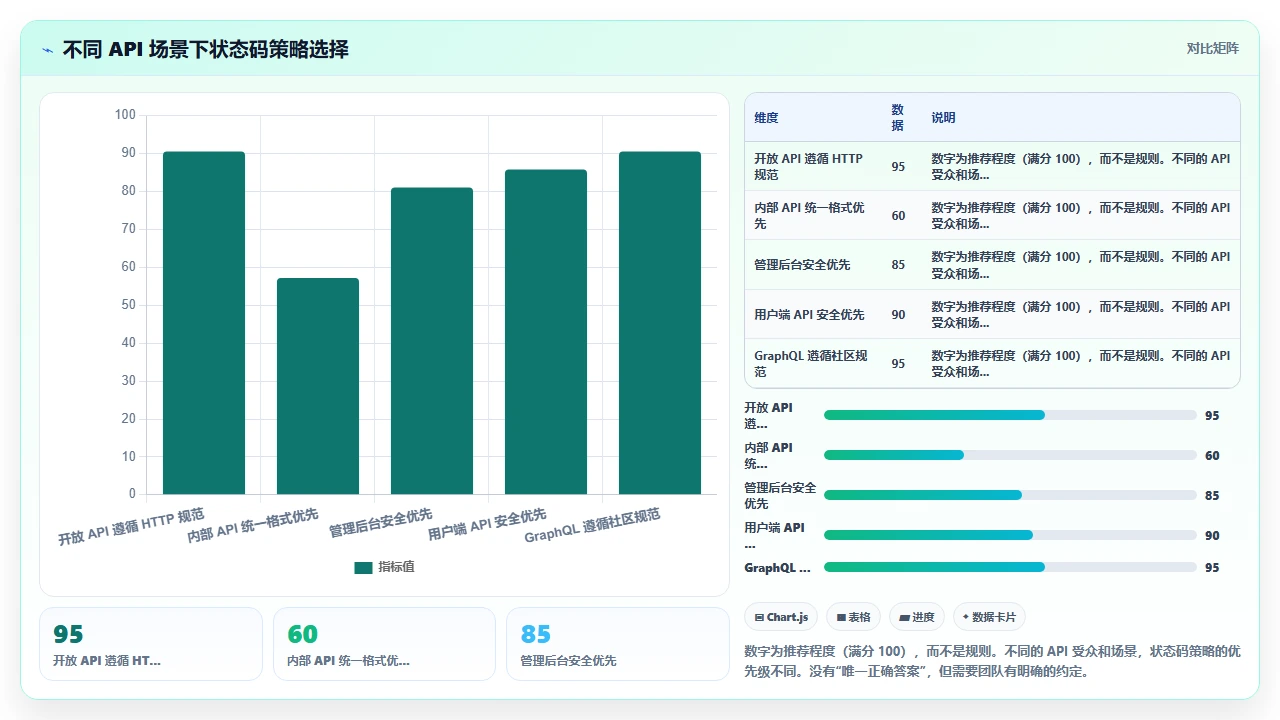This screenshot has height=720, width=1280.
Task: Click the lightning icon beside the title
Action: (x=47, y=49)
